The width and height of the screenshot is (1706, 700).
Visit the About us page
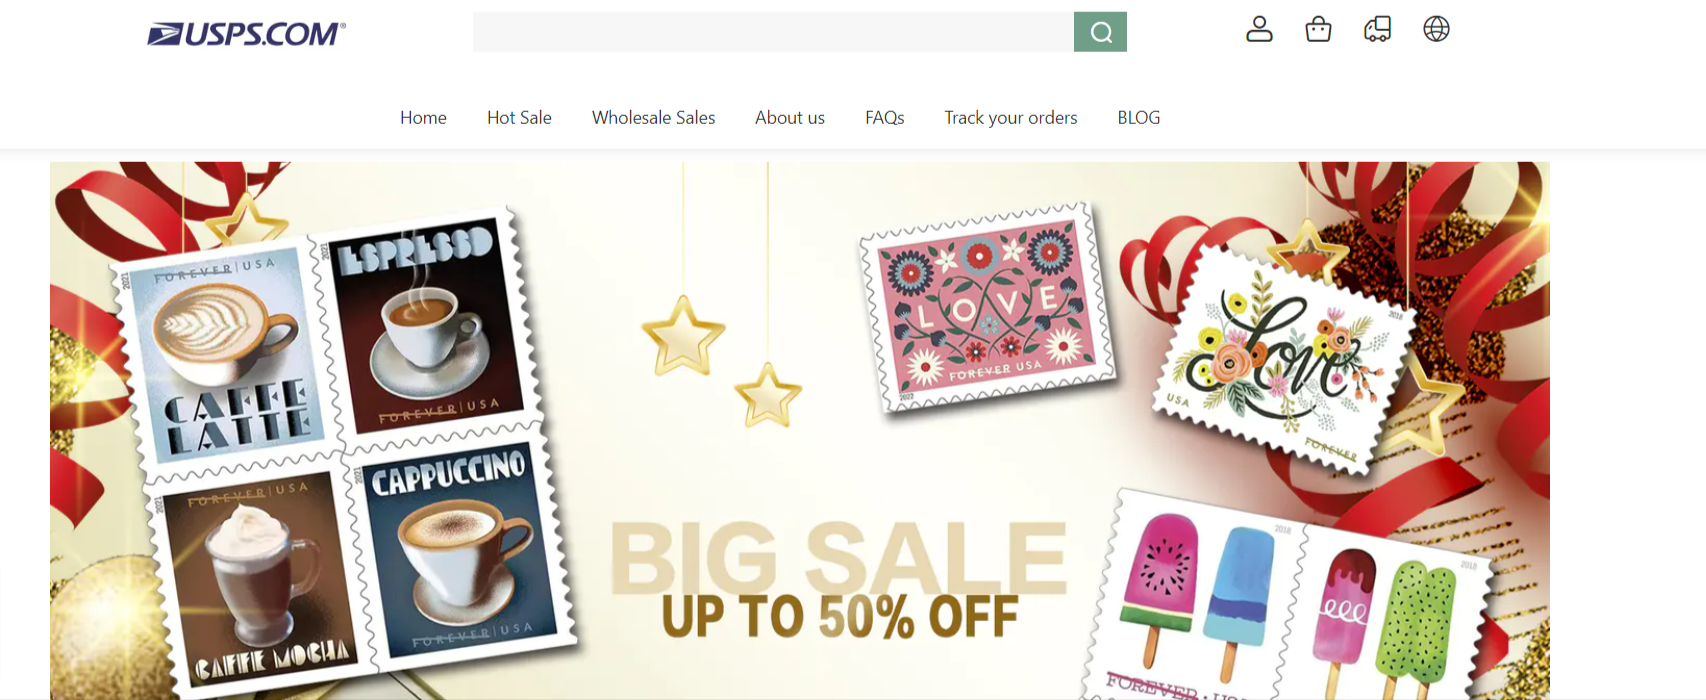(x=790, y=118)
